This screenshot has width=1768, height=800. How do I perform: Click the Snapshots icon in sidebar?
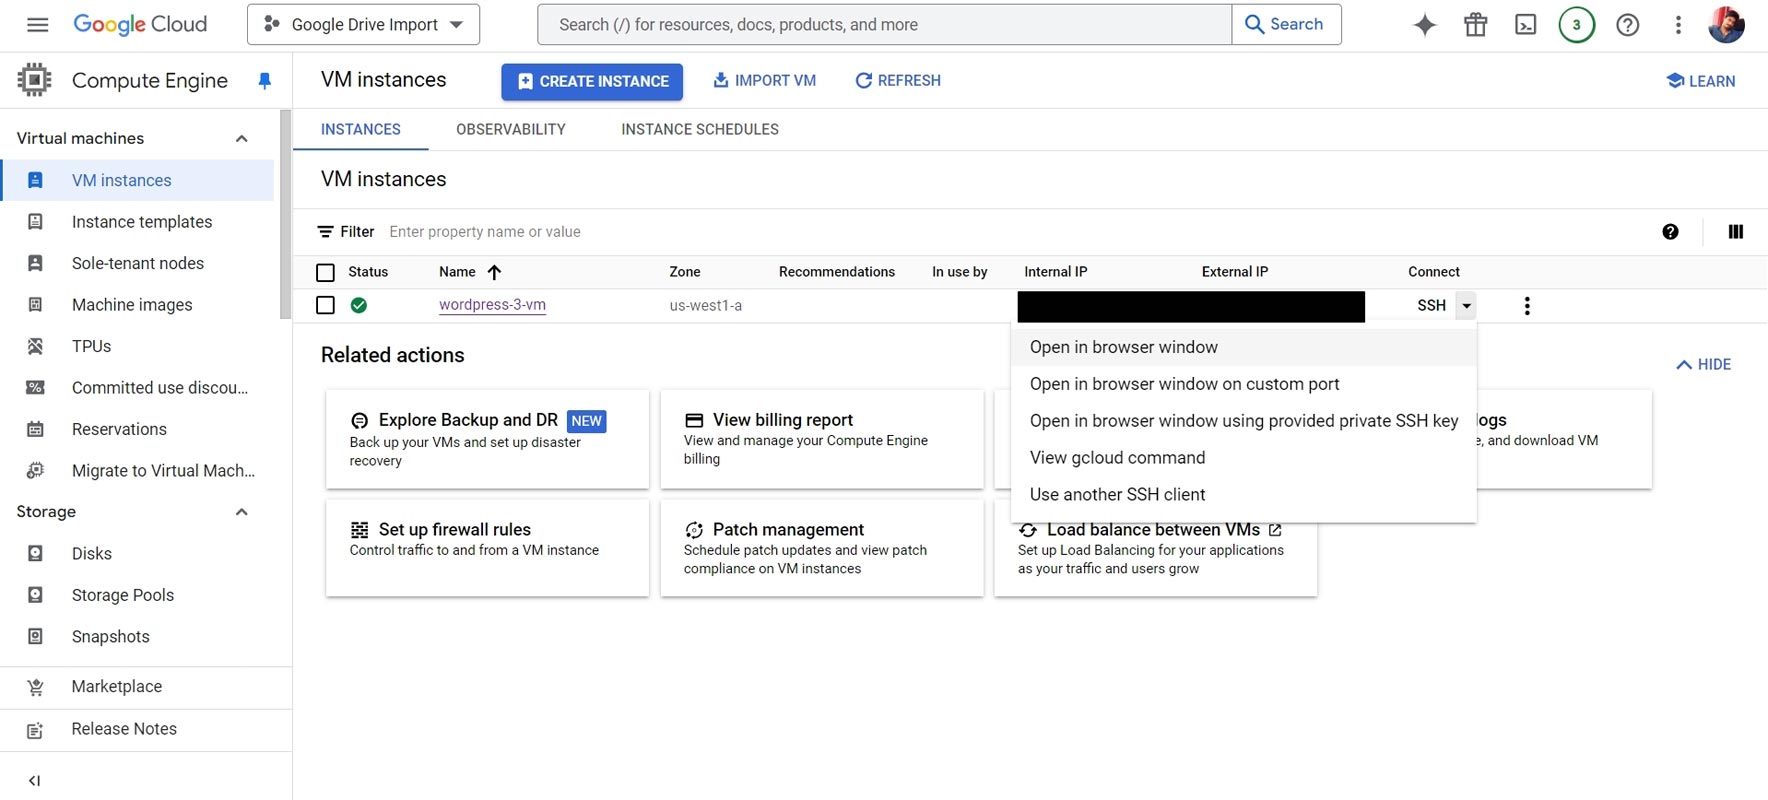tap(35, 637)
